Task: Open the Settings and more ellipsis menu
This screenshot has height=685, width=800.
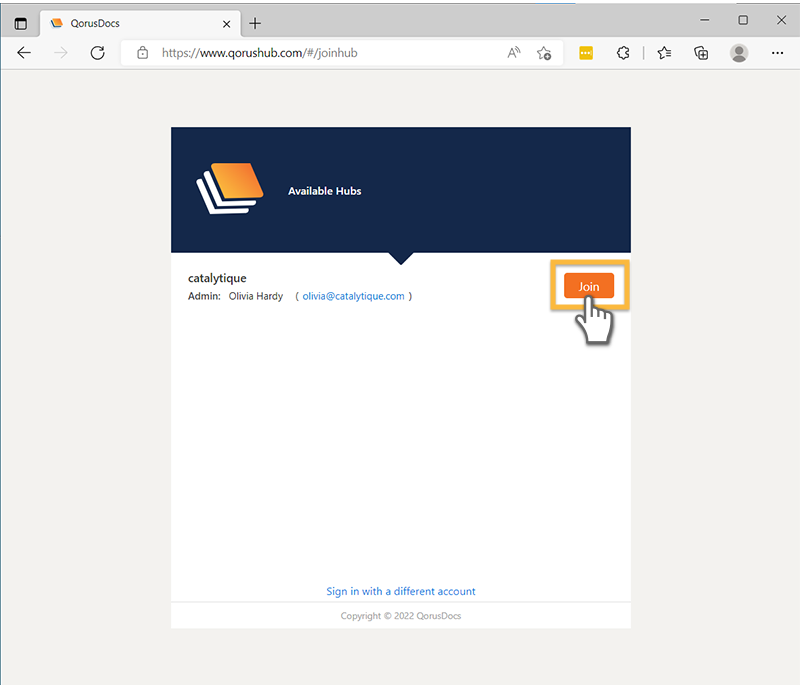Action: pyautogui.click(x=777, y=53)
